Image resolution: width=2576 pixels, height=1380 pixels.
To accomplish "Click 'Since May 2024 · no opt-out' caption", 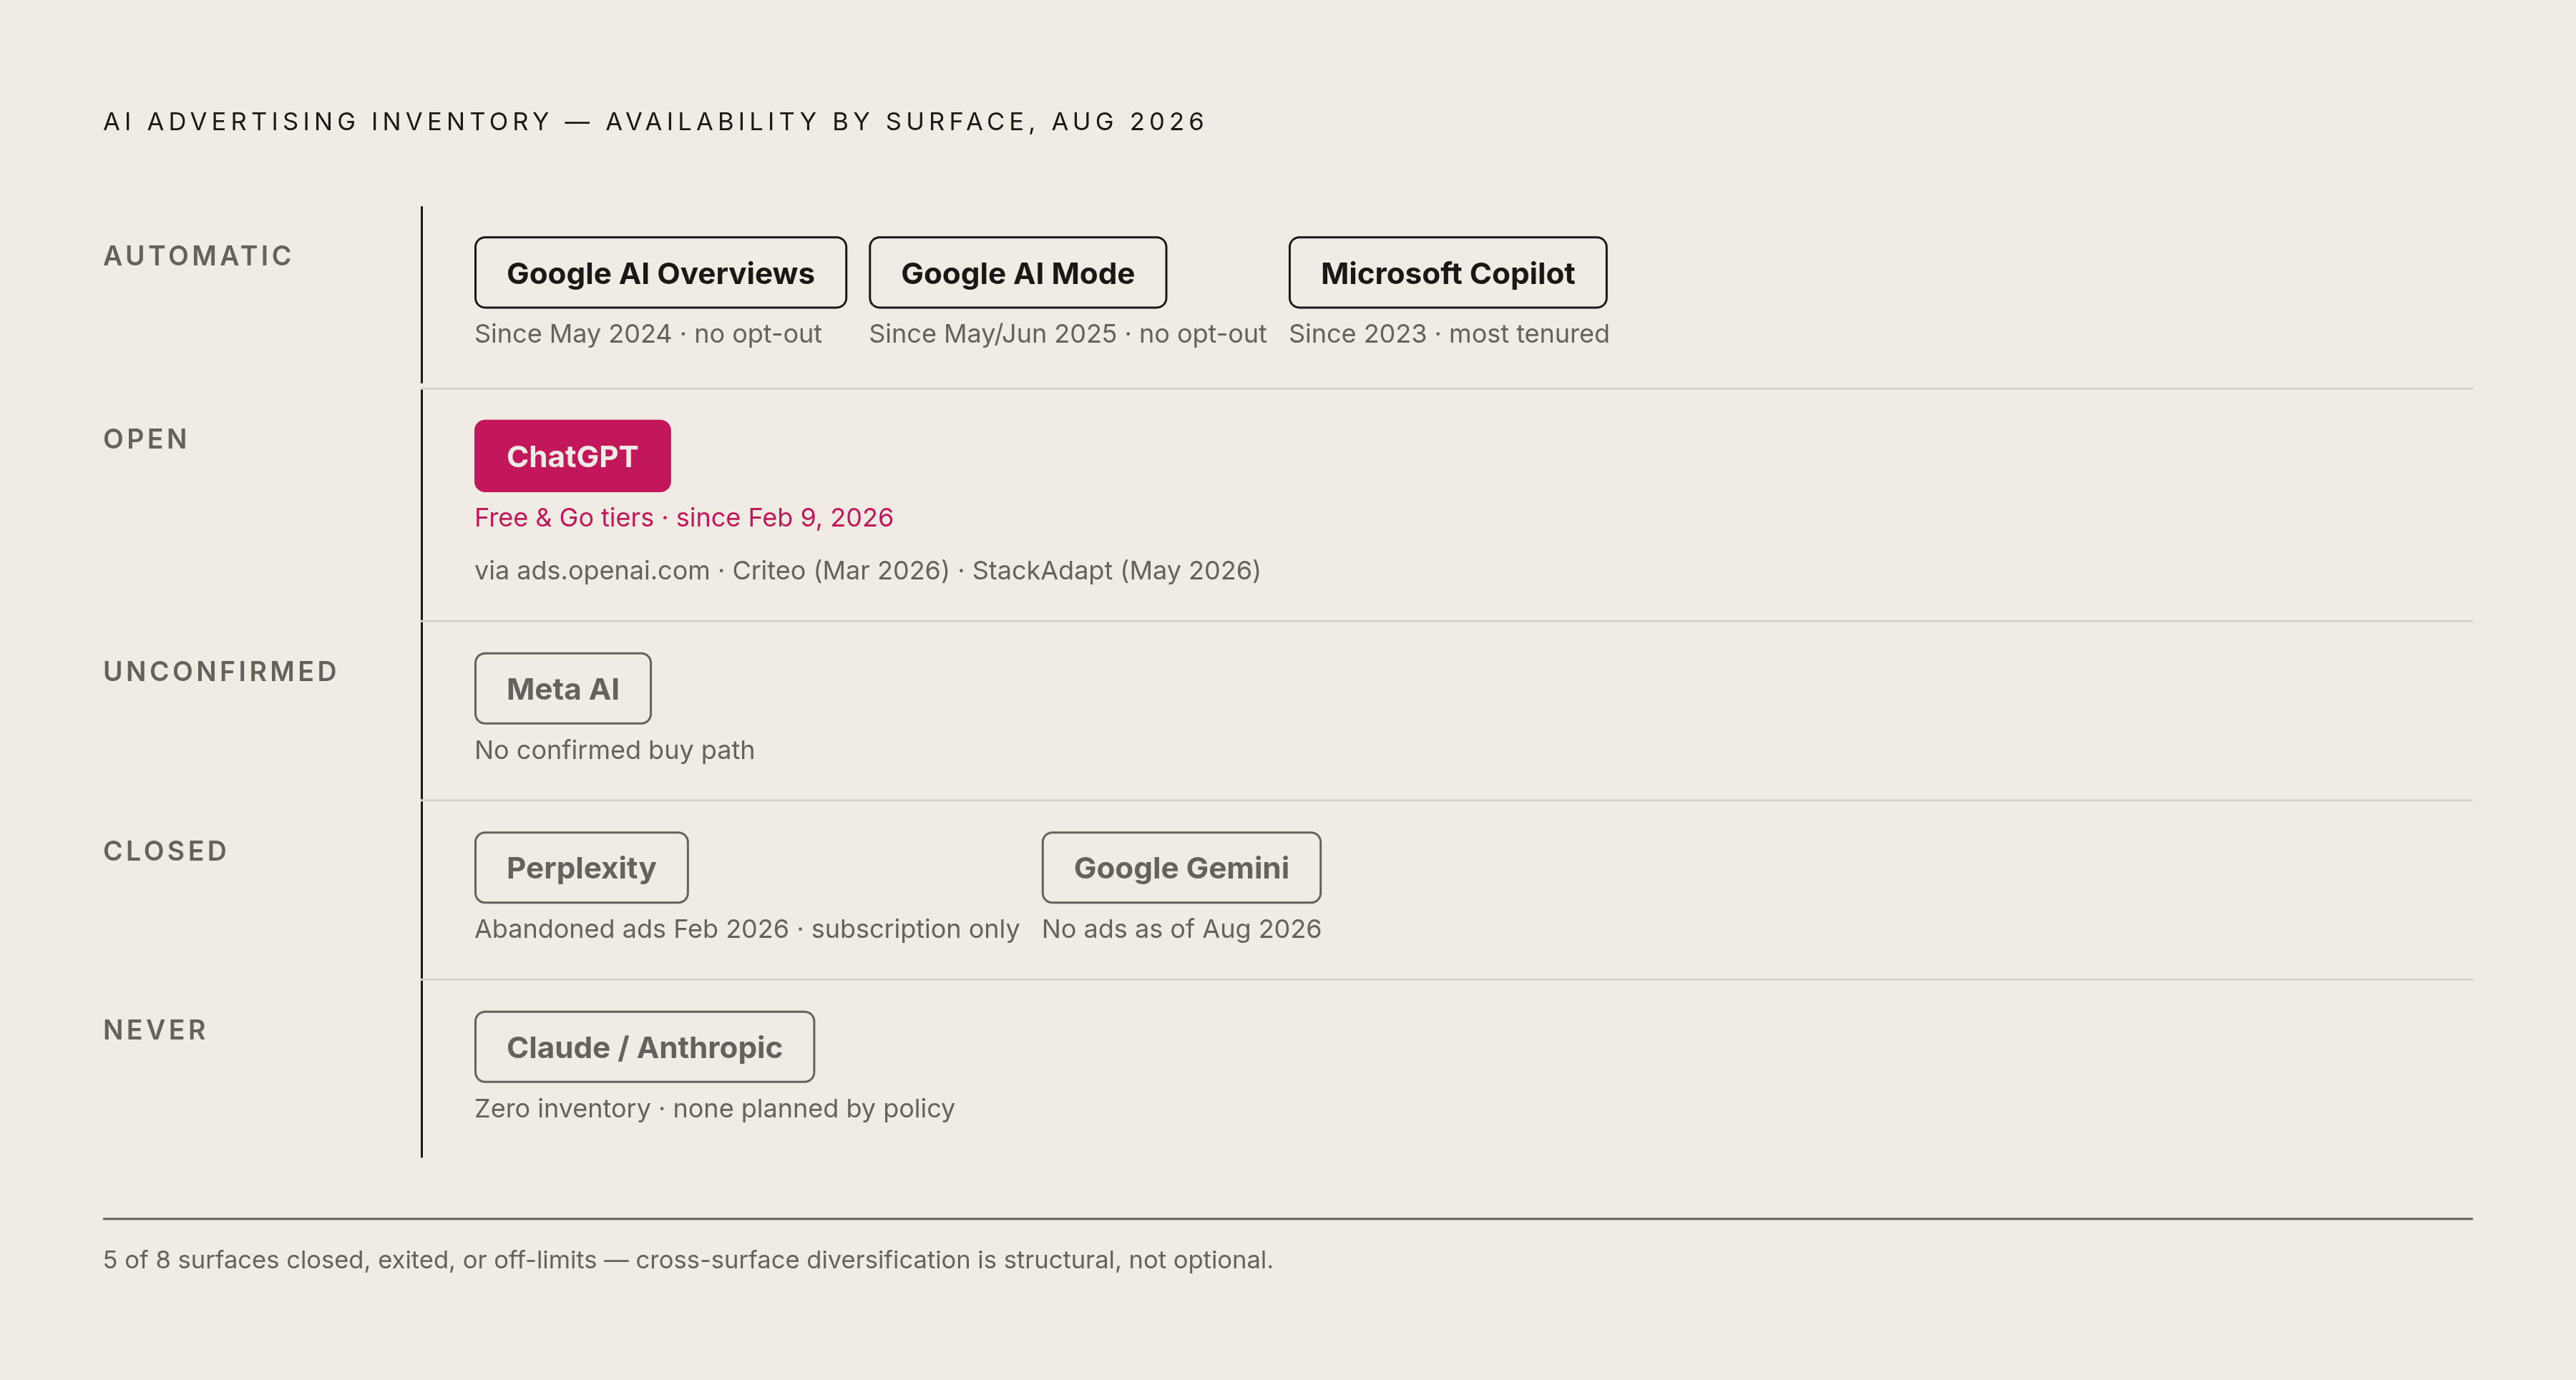I will point(648,334).
